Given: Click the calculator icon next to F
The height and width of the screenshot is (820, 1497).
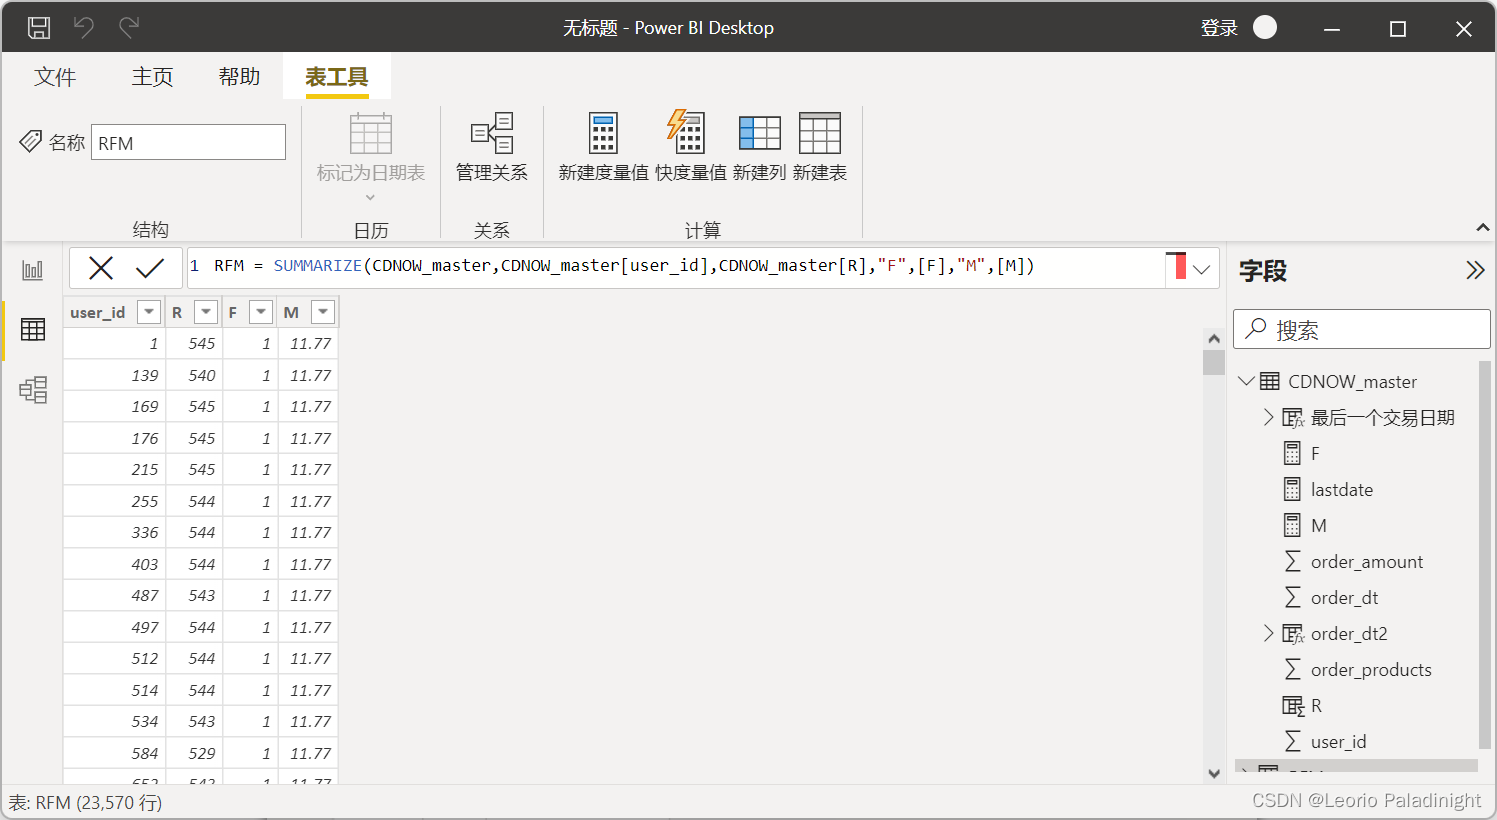Looking at the screenshot, I should point(1292,454).
